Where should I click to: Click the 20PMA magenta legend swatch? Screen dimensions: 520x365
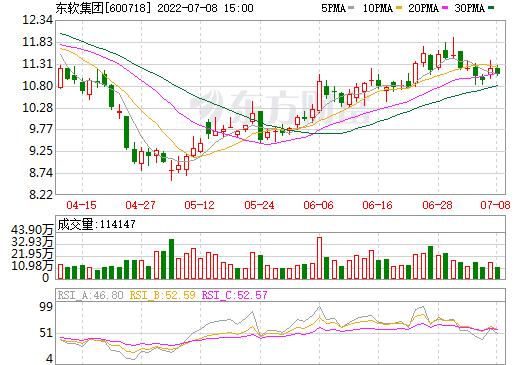(445, 8)
